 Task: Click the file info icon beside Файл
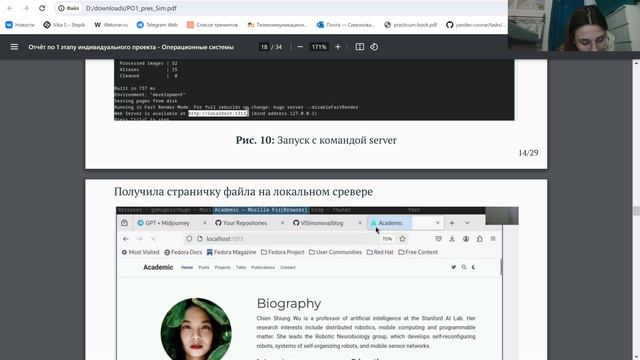[61, 8]
